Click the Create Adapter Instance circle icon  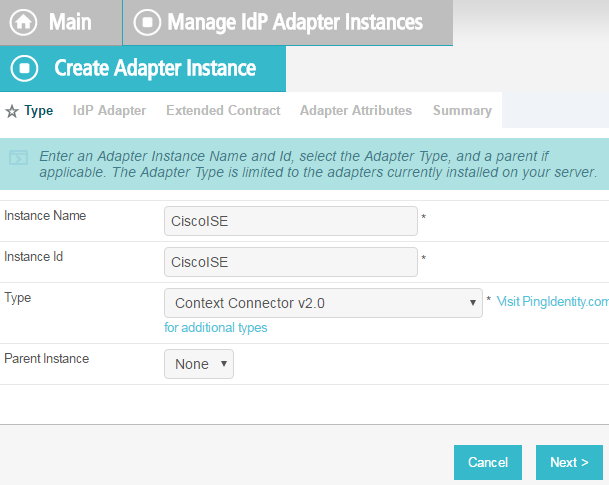tap(24, 68)
